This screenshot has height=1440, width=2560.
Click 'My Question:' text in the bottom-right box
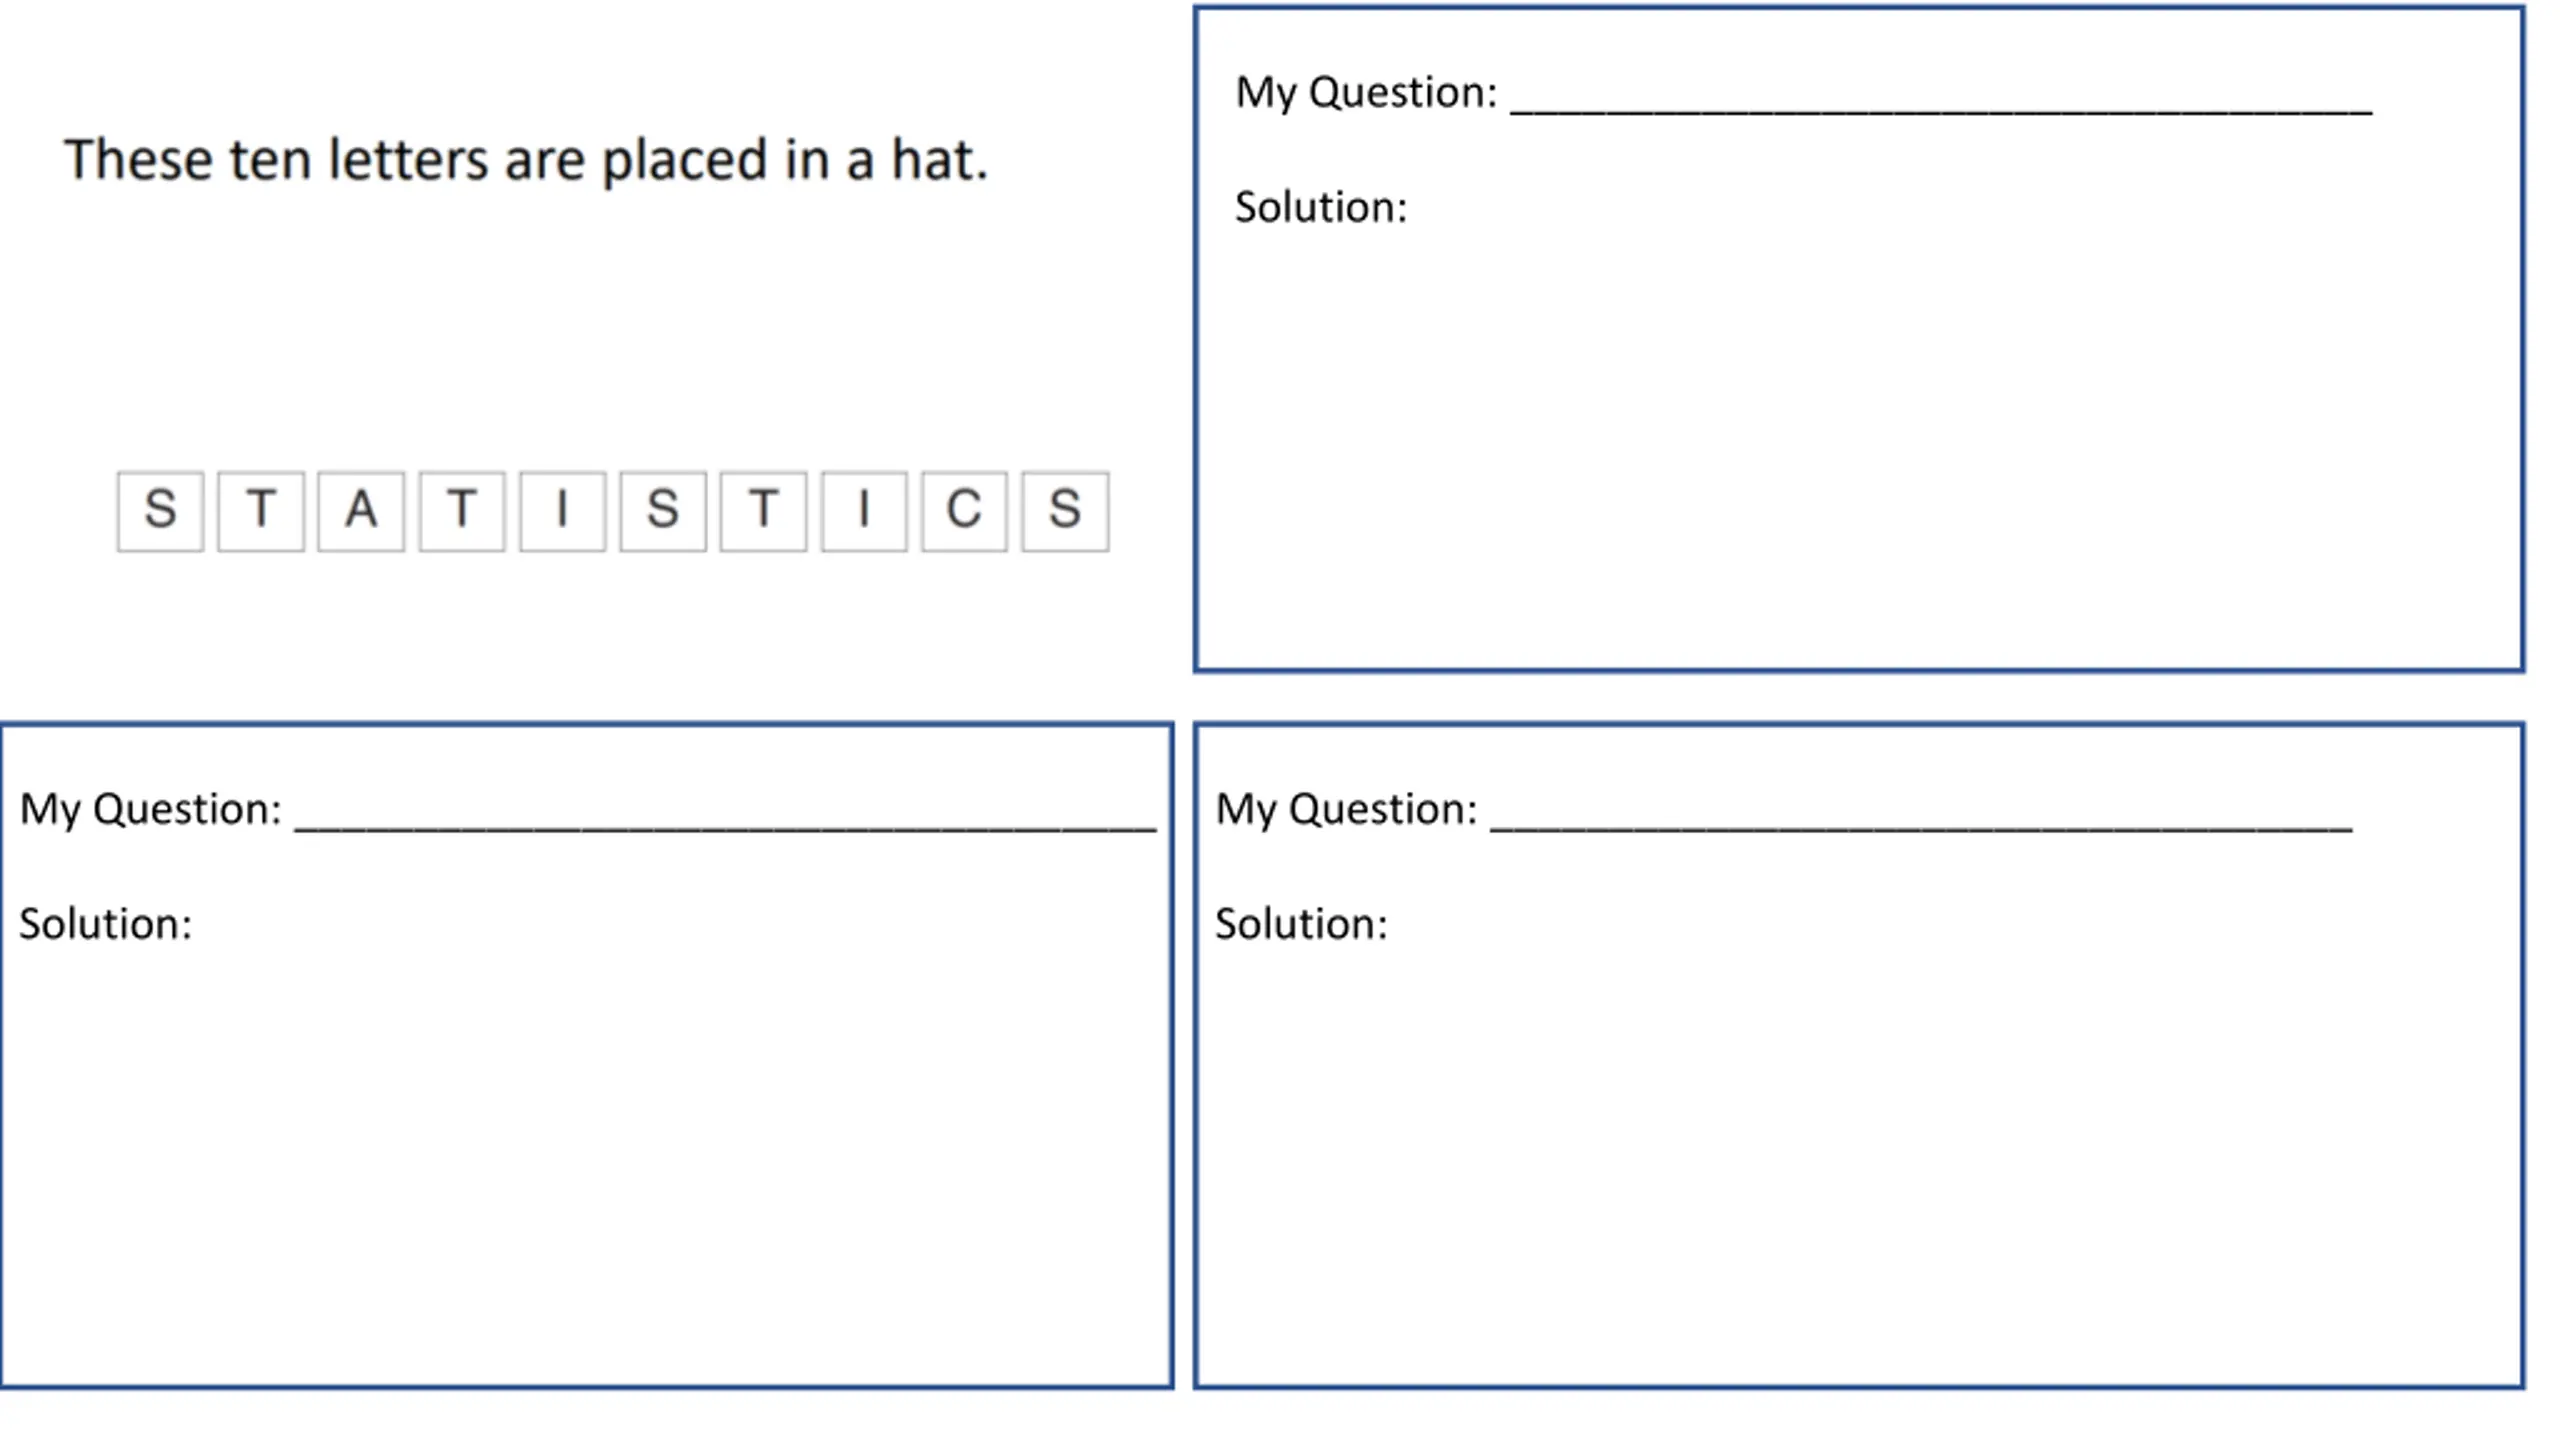coord(1346,810)
